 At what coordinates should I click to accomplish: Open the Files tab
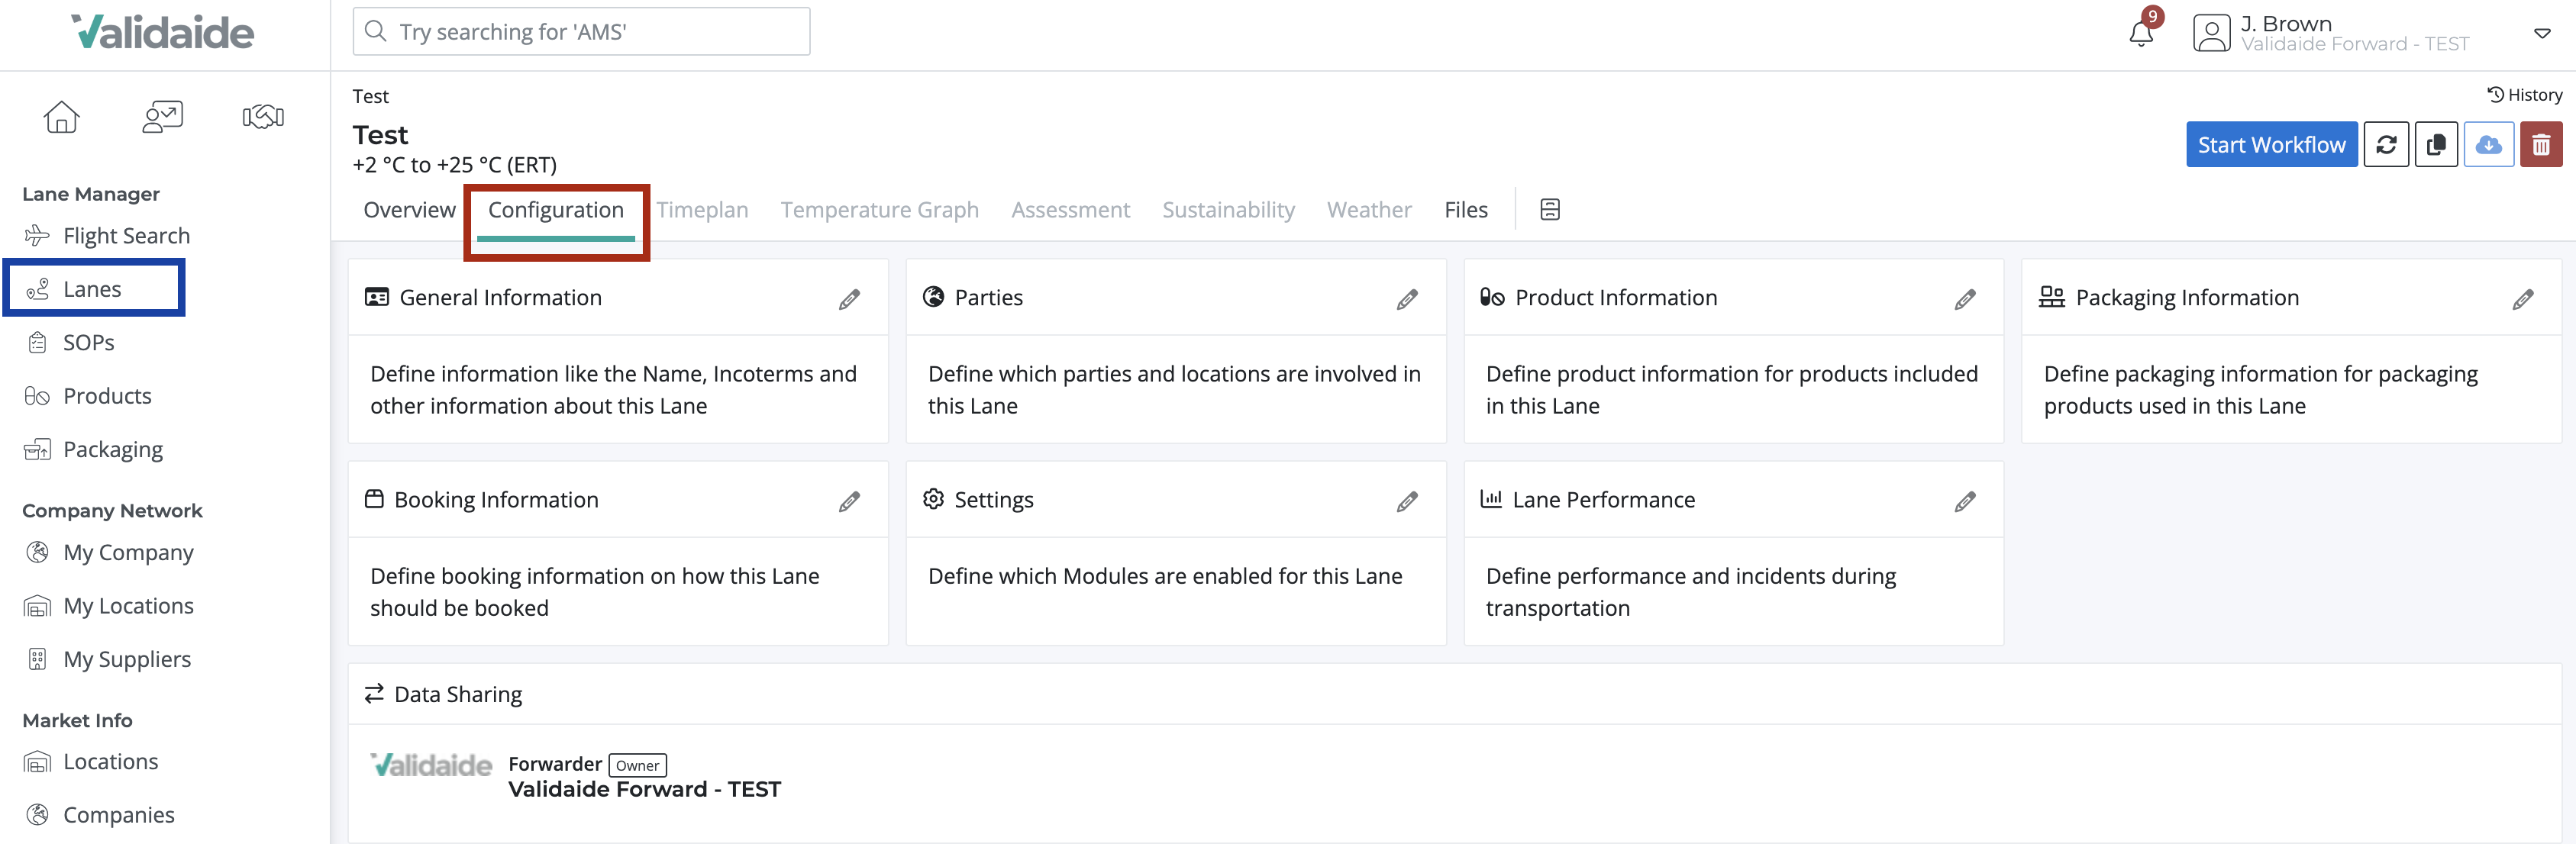click(1465, 210)
